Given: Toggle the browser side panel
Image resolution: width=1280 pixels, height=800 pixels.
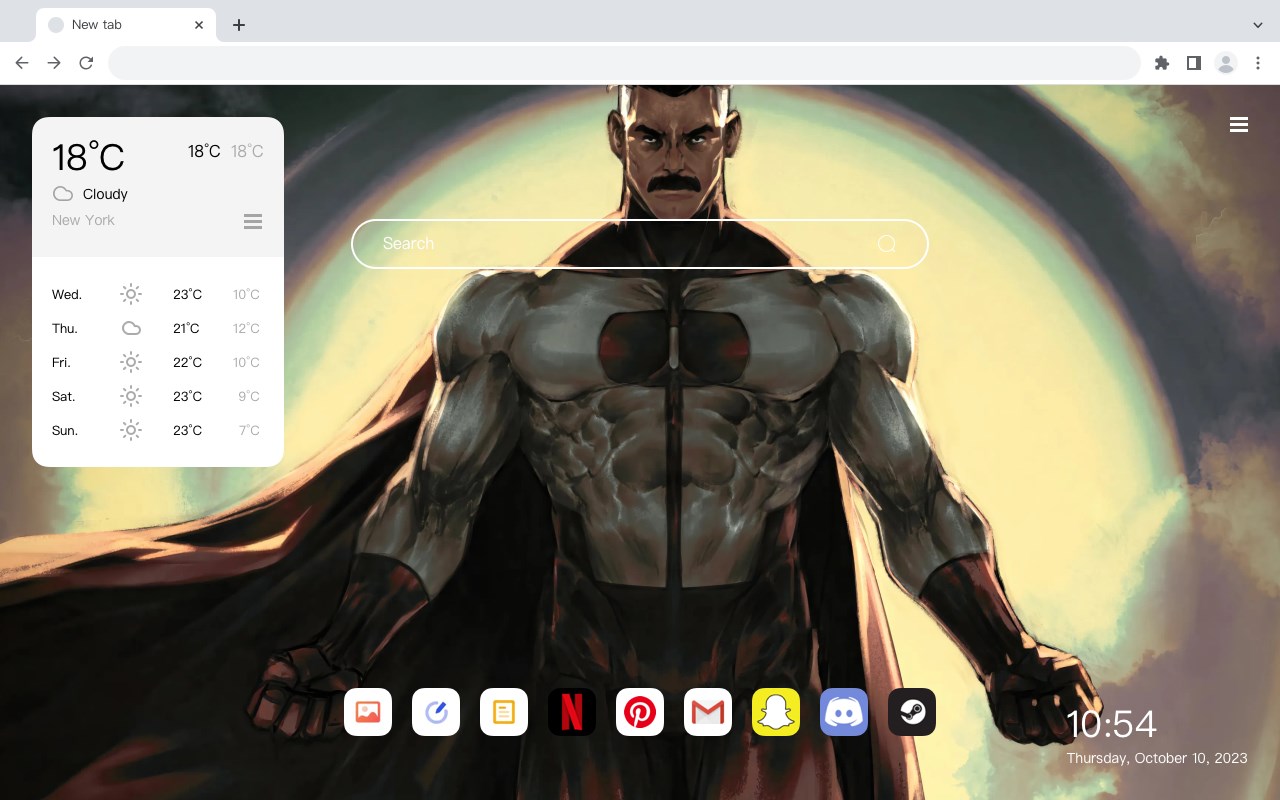Looking at the screenshot, I should [1193, 63].
